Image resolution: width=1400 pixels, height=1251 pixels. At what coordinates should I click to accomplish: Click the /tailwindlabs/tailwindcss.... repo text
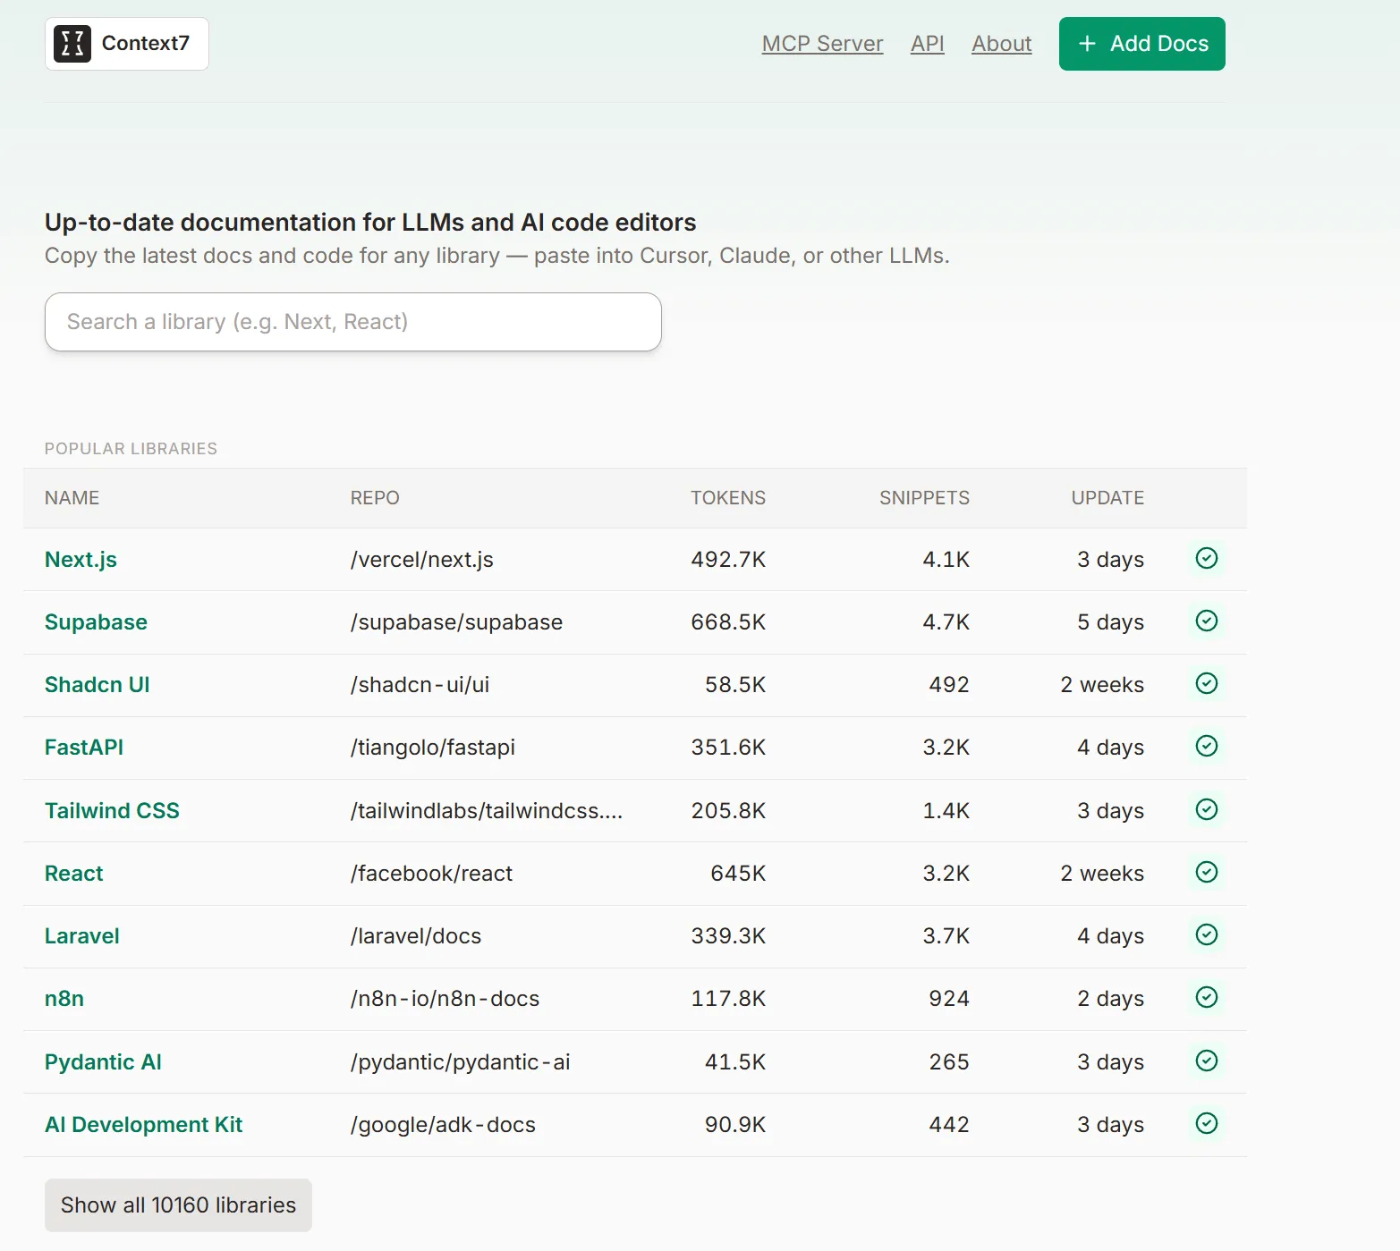pos(487,811)
